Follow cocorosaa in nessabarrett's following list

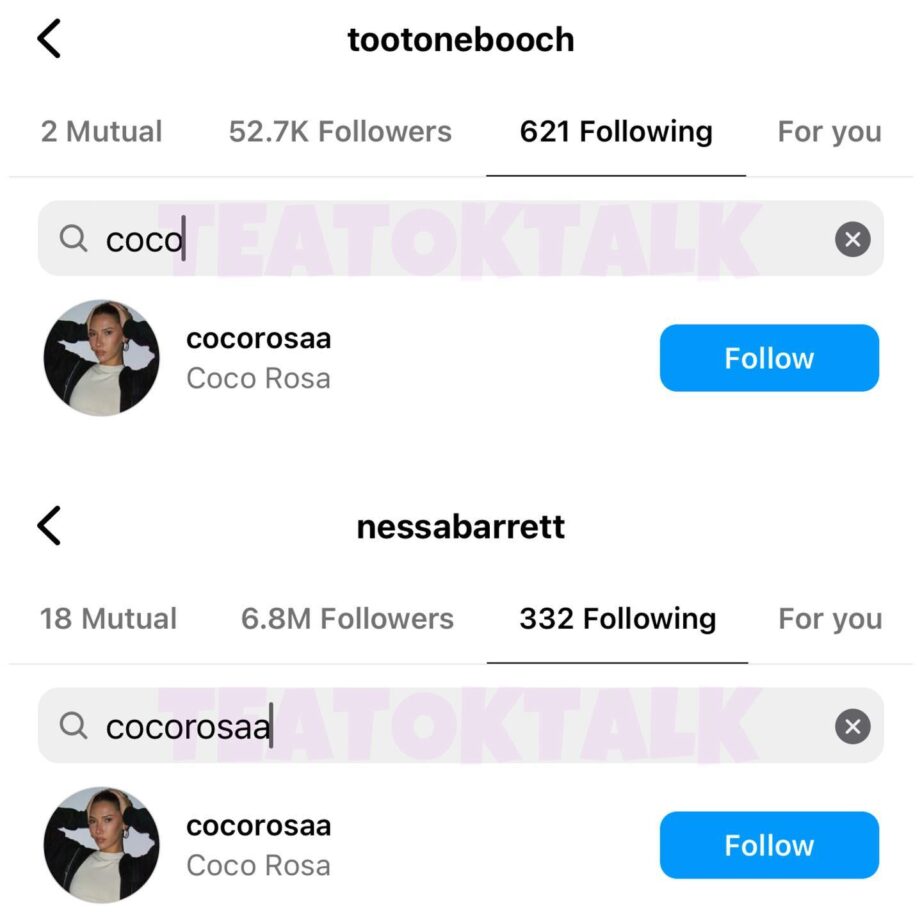[769, 845]
